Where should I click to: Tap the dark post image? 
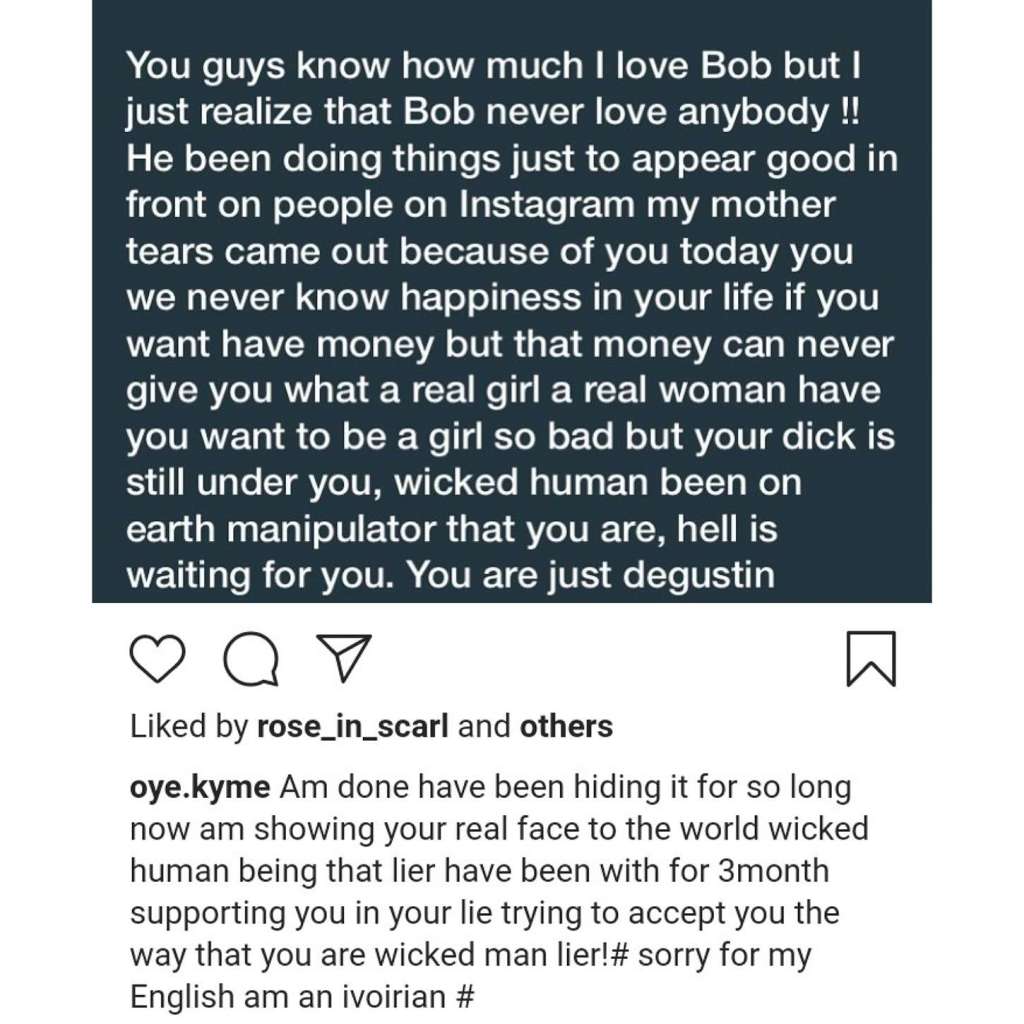click(512, 300)
